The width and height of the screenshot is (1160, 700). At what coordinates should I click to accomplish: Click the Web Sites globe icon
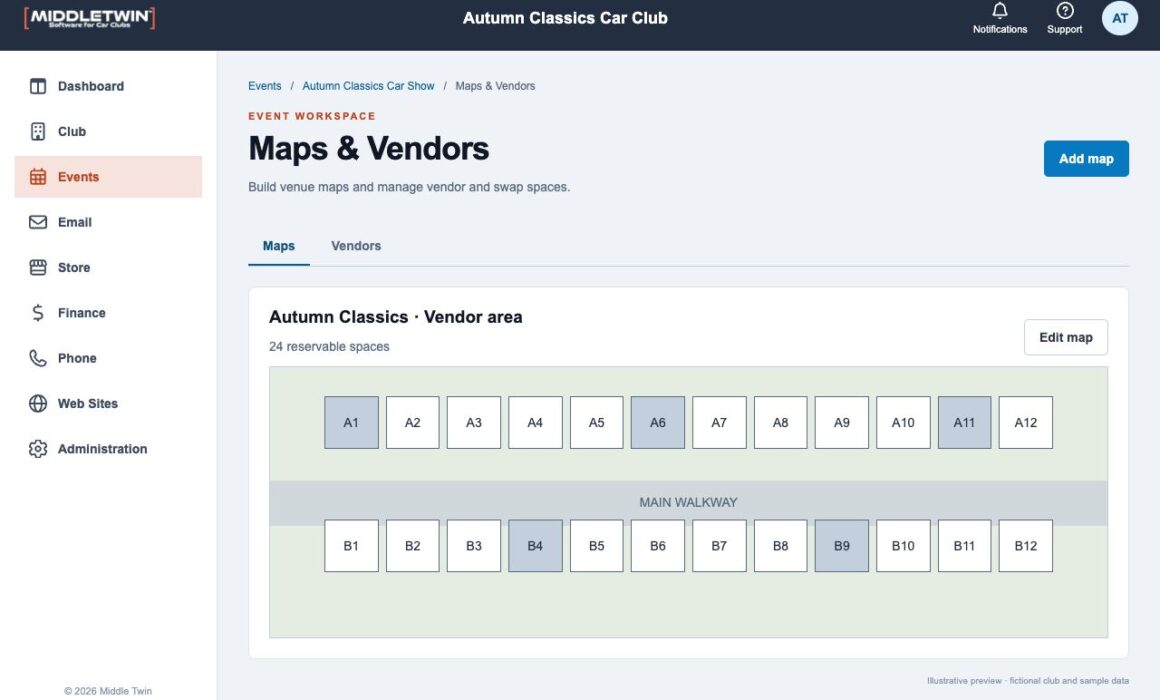[x=38, y=403]
